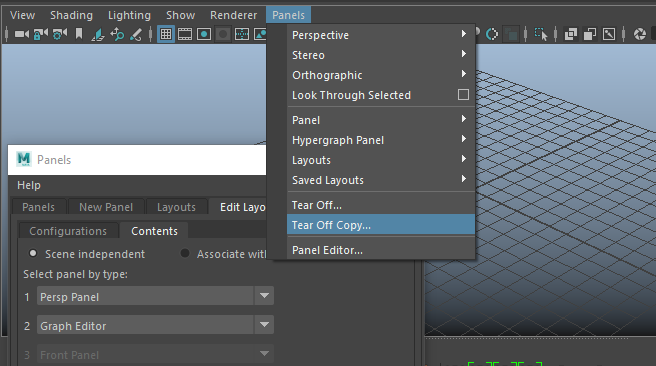This screenshot has height=366, width=656.
Task: Toggle the X-Ray Joints icon
Action: pyautogui.click(x=609, y=34)
